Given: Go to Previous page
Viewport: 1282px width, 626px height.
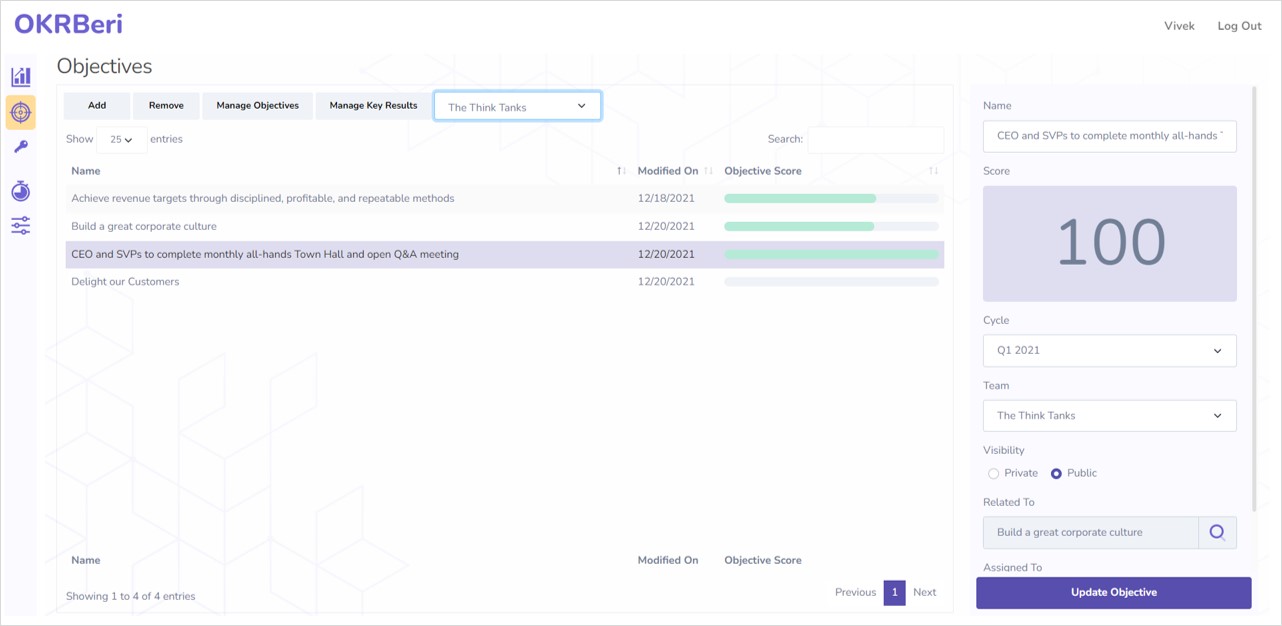Looking at the screenshot, I should [855, 592].
